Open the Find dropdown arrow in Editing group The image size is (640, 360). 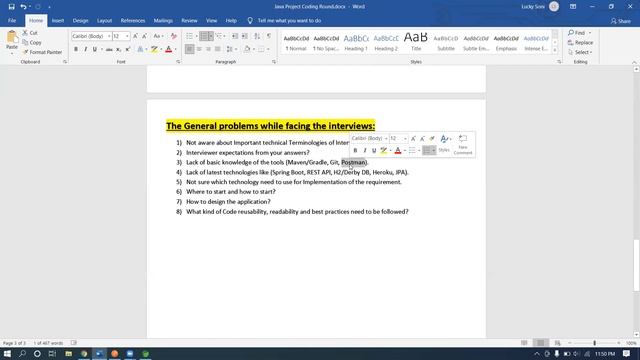(590, 33)
